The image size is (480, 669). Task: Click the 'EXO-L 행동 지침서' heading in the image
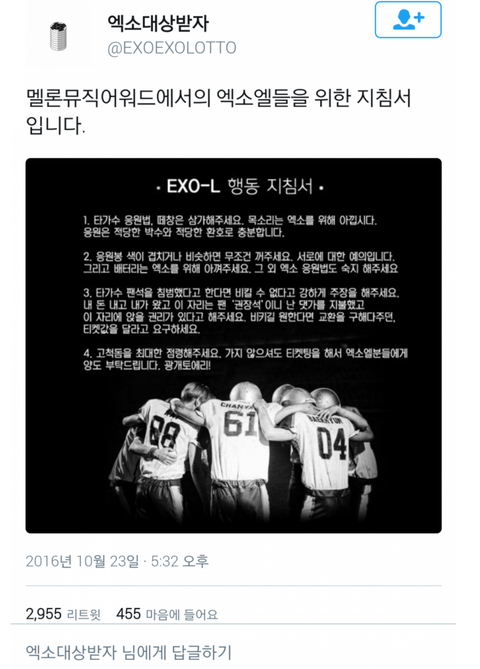(240, 186)
